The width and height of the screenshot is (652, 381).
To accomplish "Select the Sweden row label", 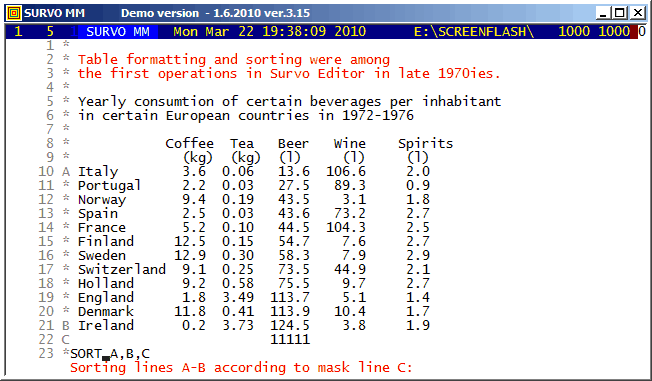I will pos(102,255).
